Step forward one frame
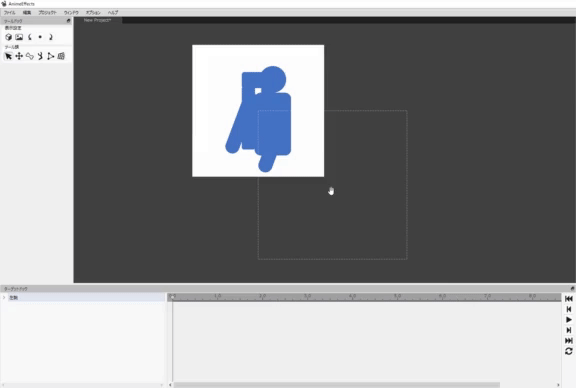 pyautogui.click(x=569, y=330)
